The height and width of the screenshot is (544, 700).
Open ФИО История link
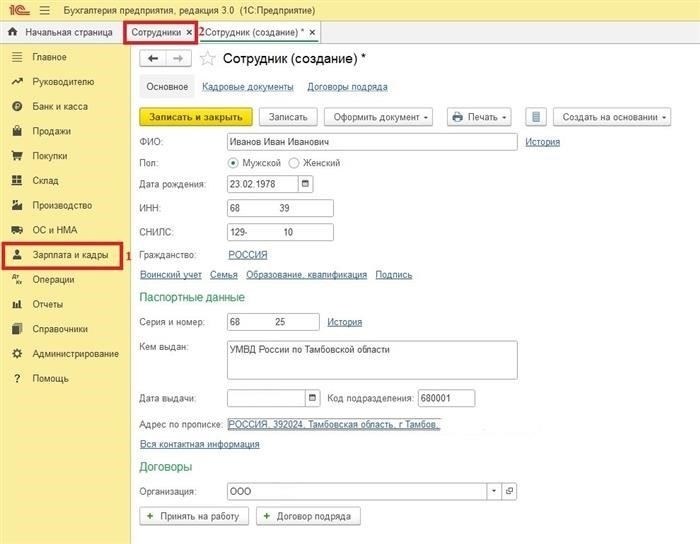(542, 142)
